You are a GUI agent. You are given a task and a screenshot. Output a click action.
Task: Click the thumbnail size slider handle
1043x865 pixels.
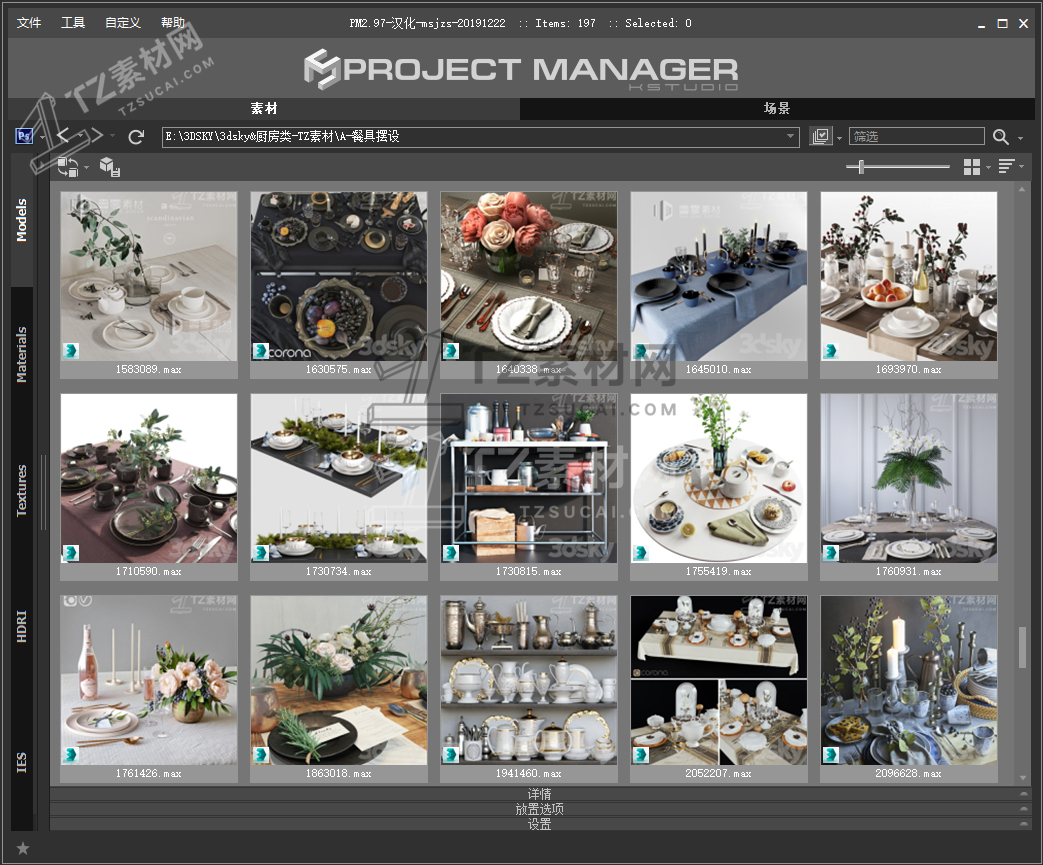tap(861, 167)
